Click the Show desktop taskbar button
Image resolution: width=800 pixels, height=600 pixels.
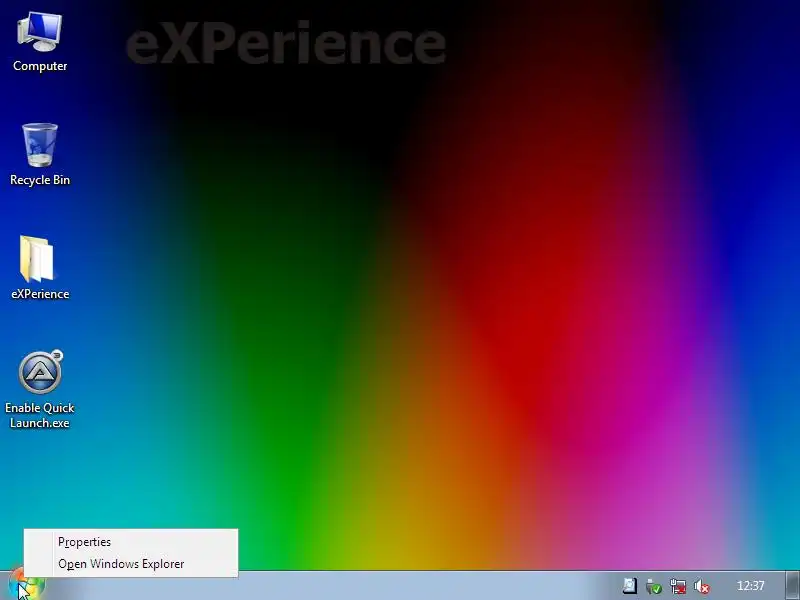click(792, 586)
